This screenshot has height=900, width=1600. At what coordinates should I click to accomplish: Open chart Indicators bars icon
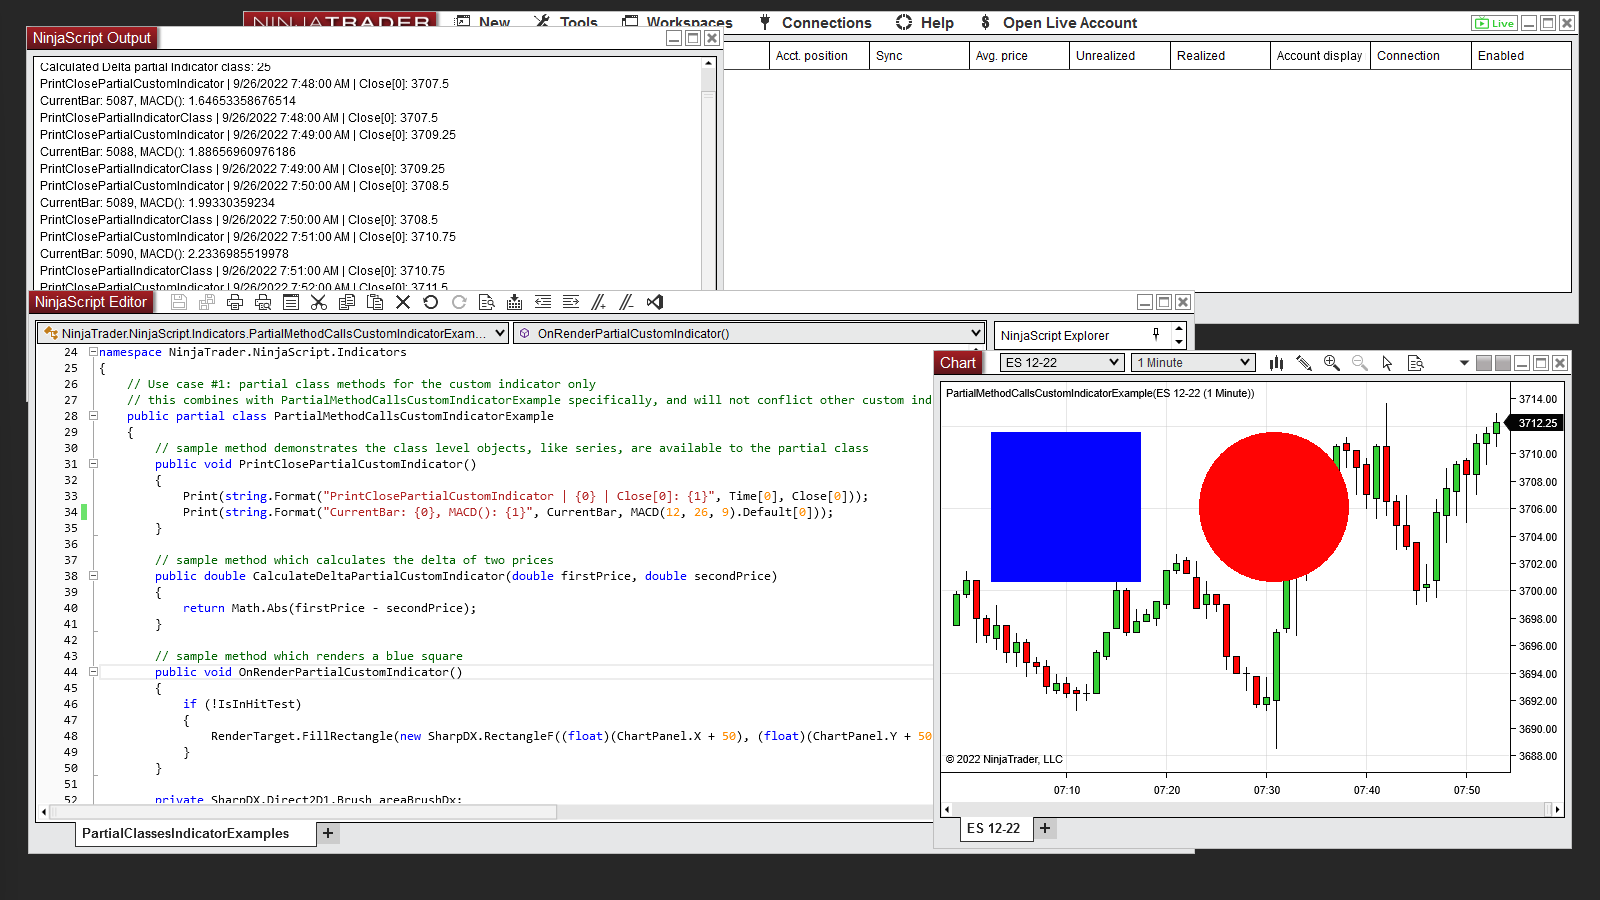[1276, 363]
